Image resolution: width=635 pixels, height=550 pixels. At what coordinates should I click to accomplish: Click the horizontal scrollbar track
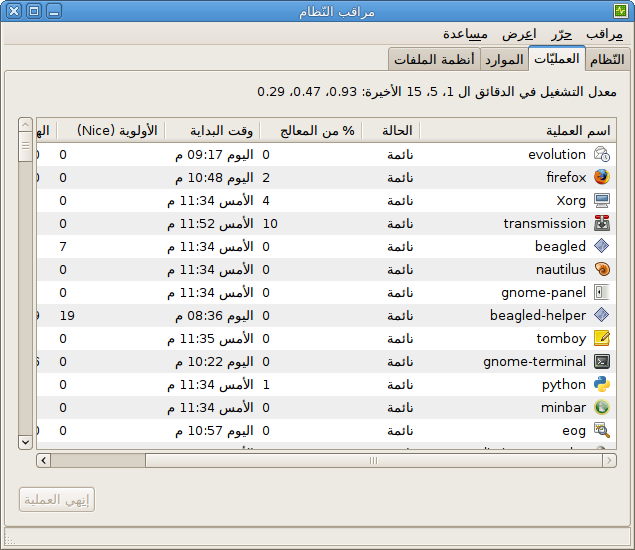pyautogui.click(x=320, y=460)
